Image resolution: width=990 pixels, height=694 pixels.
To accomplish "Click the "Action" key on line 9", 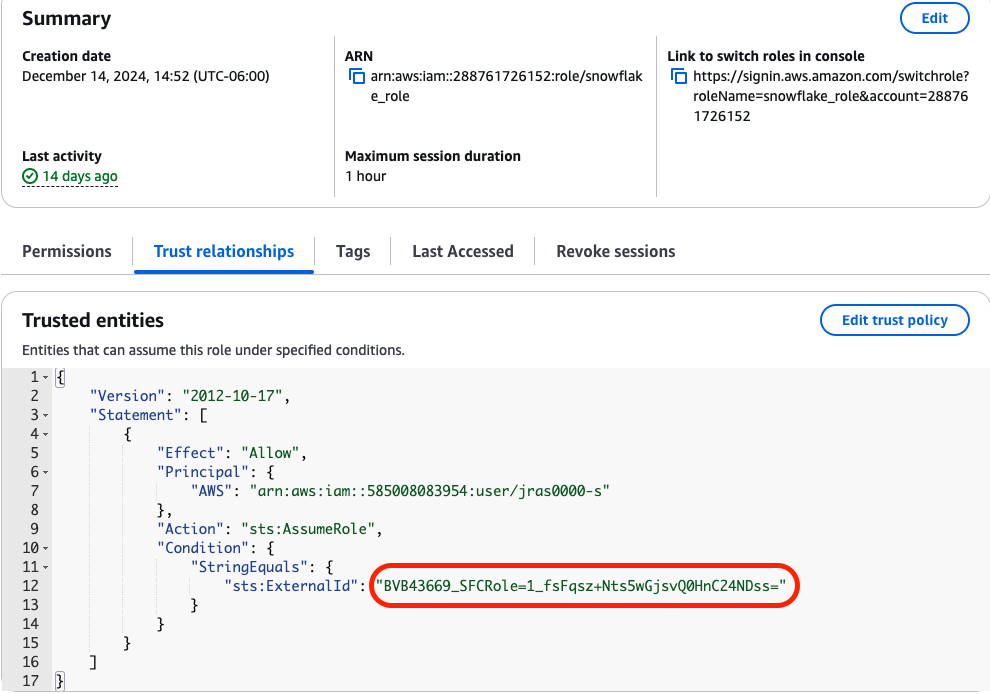I will [x=191, y=529].
